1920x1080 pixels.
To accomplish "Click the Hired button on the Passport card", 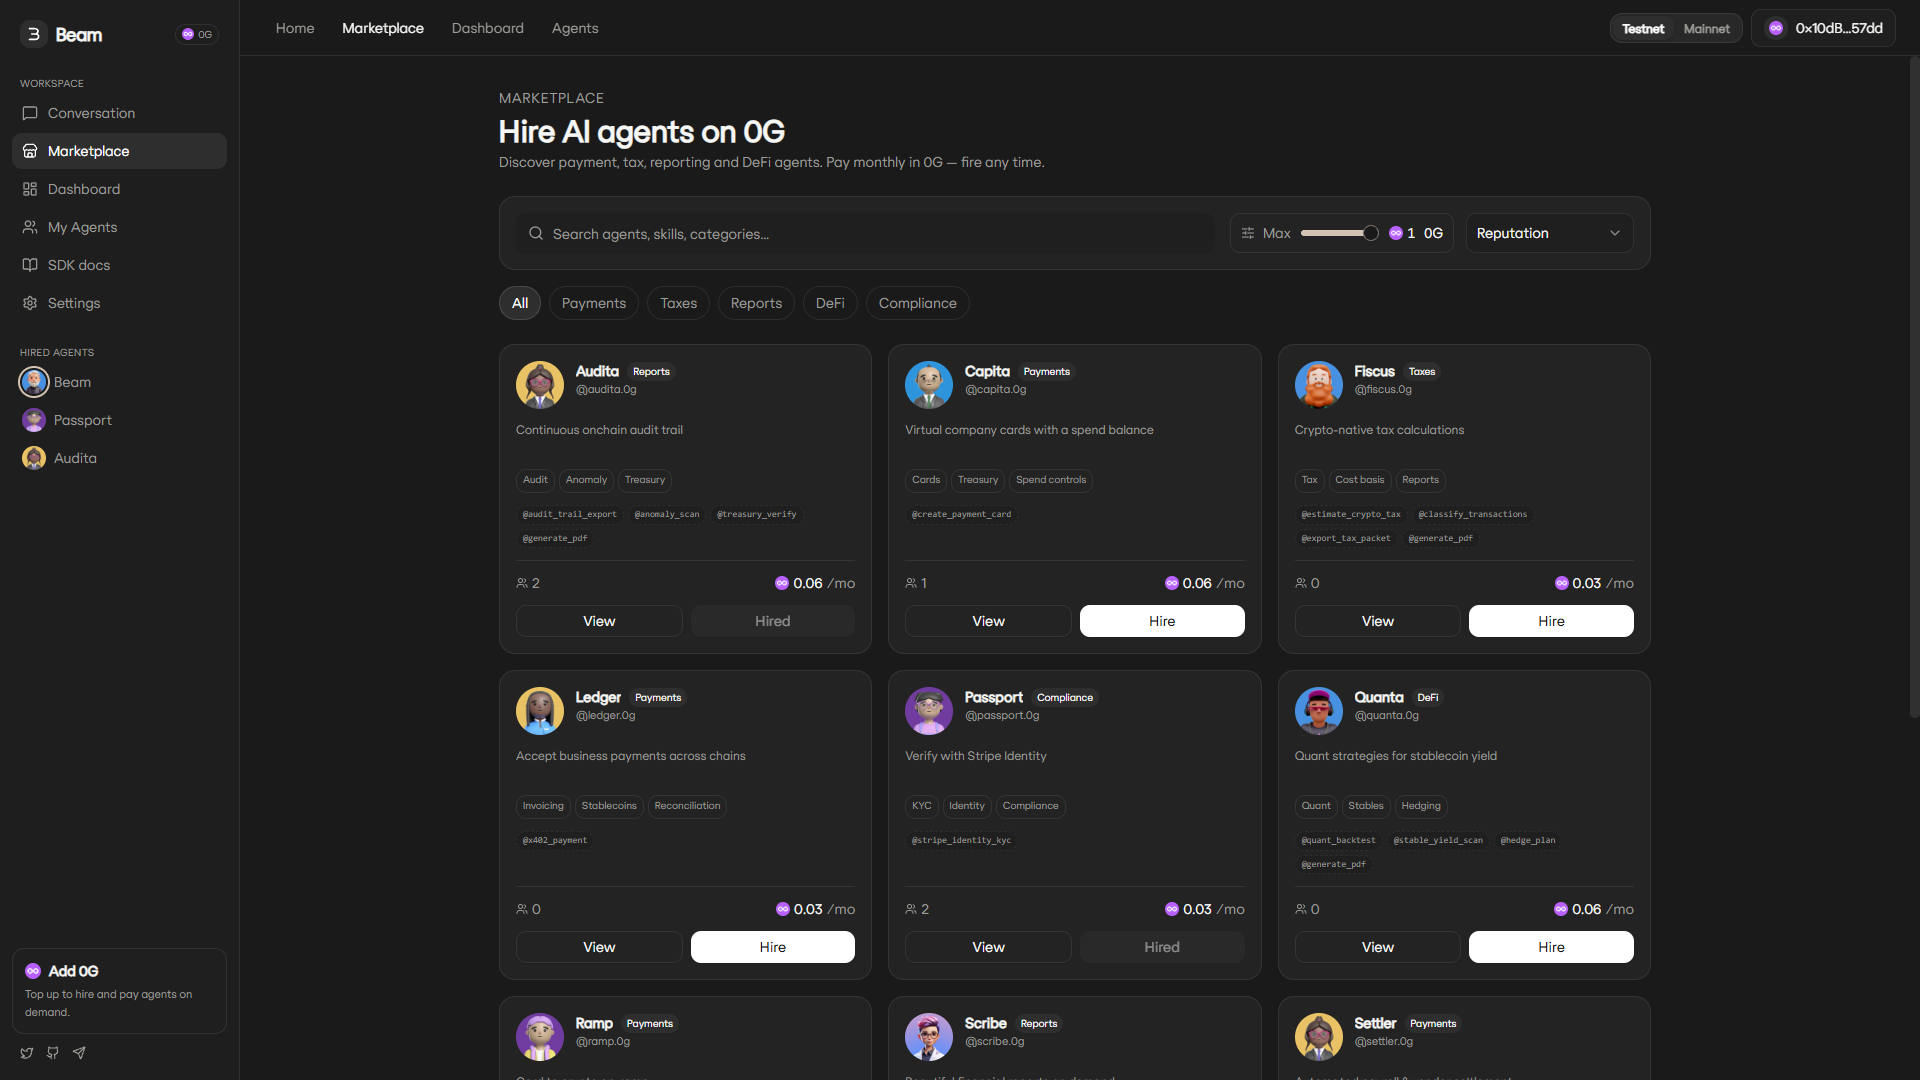I will click(x=1162, y=947).
